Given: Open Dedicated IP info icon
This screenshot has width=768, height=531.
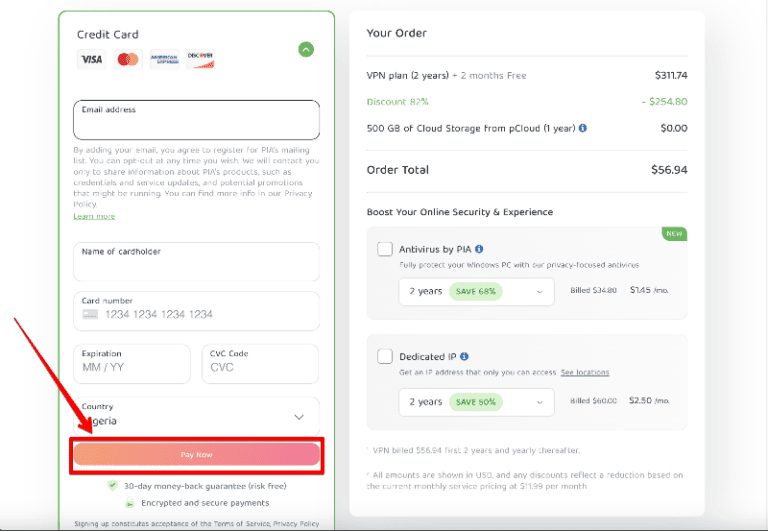Looking at the screenshot, I should pos(465,356).
